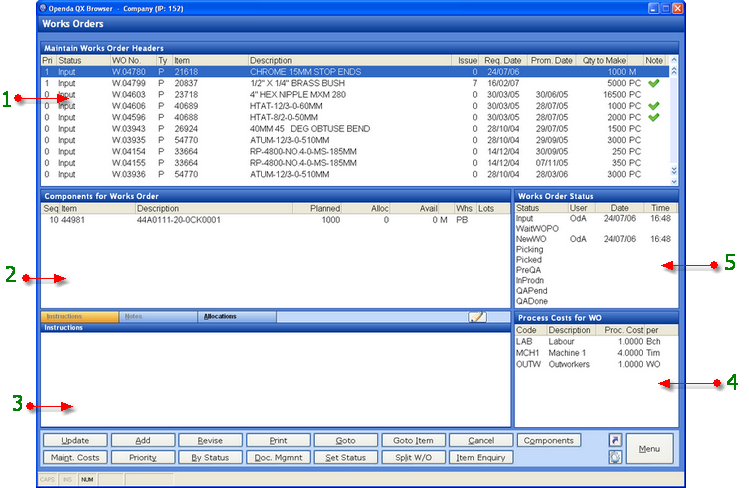Click the By Status button
Viewport: 749px width, 488px height.
[x=211, y=457]
